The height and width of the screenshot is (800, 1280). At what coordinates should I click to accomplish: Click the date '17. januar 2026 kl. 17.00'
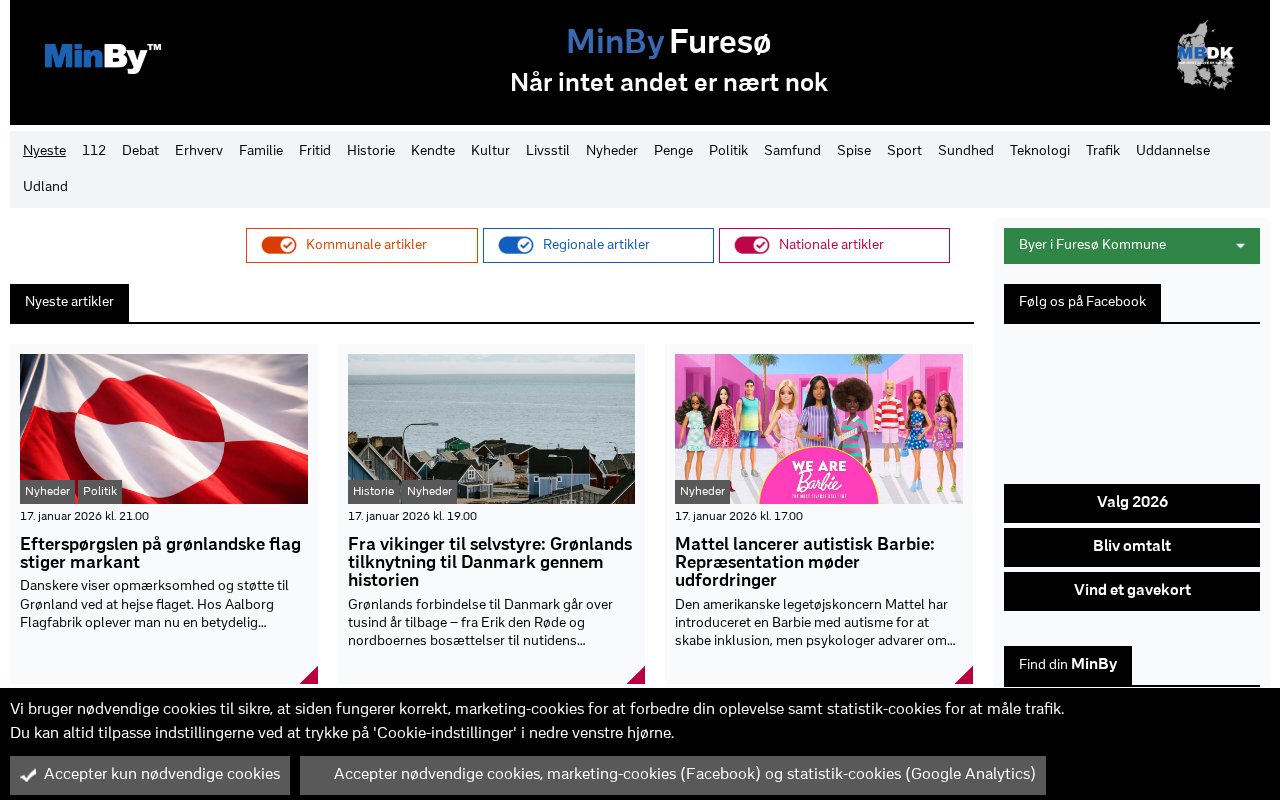tap(739, 517)
